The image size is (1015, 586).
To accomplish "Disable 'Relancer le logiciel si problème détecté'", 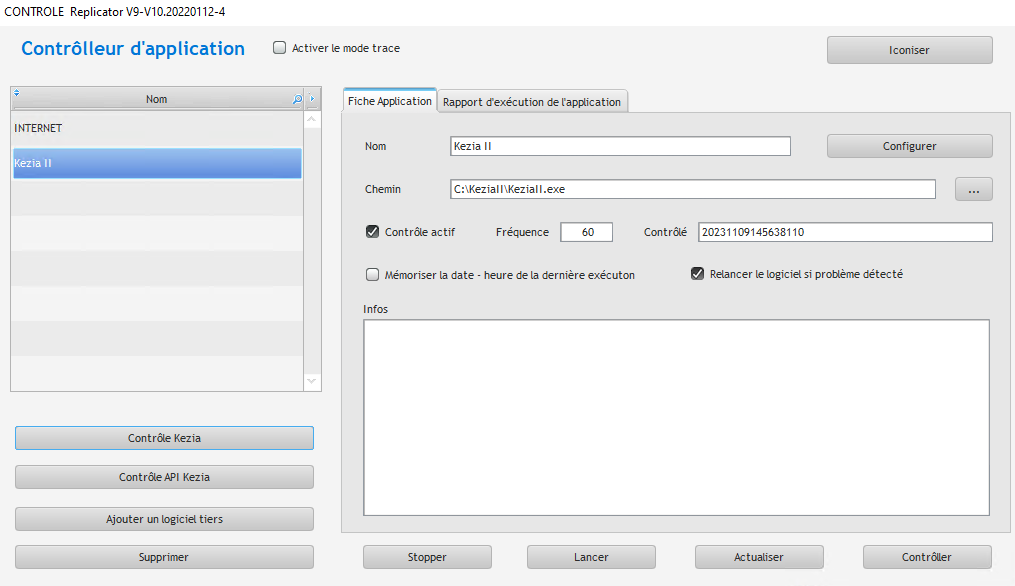I will pos(698,274).
